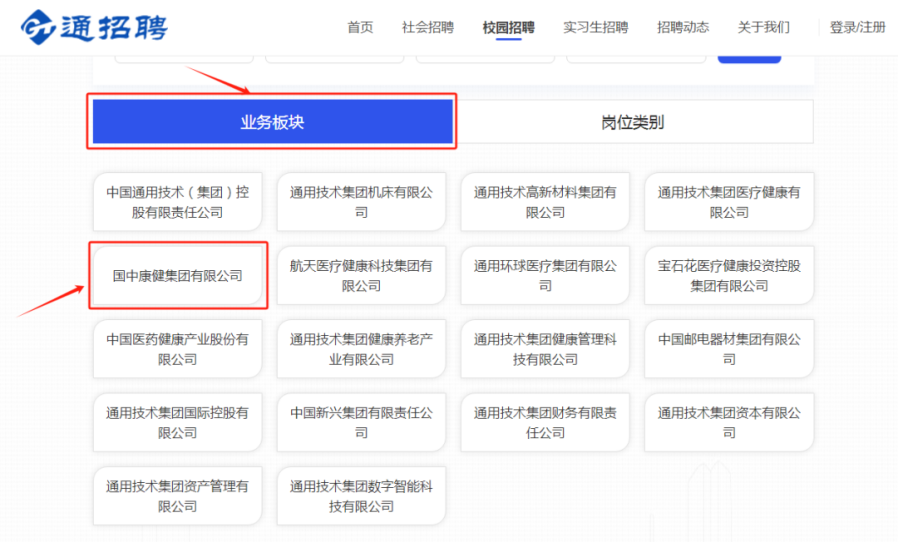Open 实习生招聘 page

[x=595, y=27]
